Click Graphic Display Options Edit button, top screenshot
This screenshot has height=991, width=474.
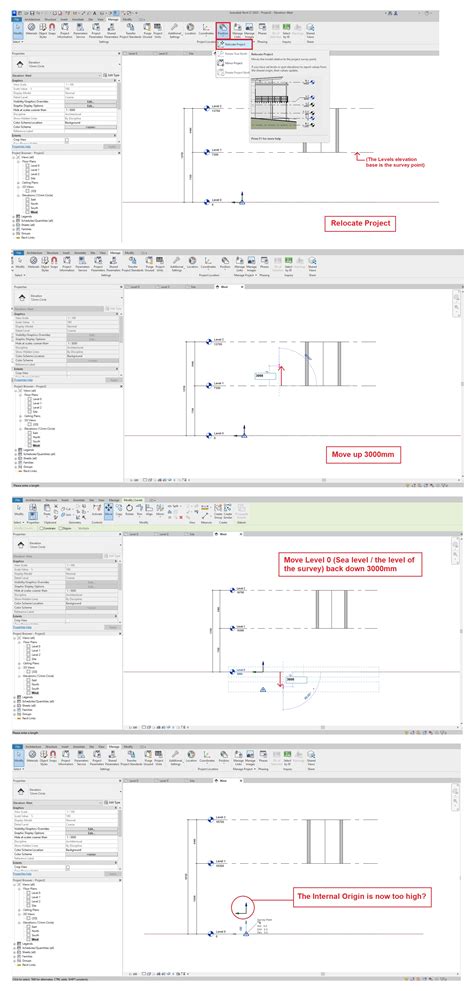[90, 105]
